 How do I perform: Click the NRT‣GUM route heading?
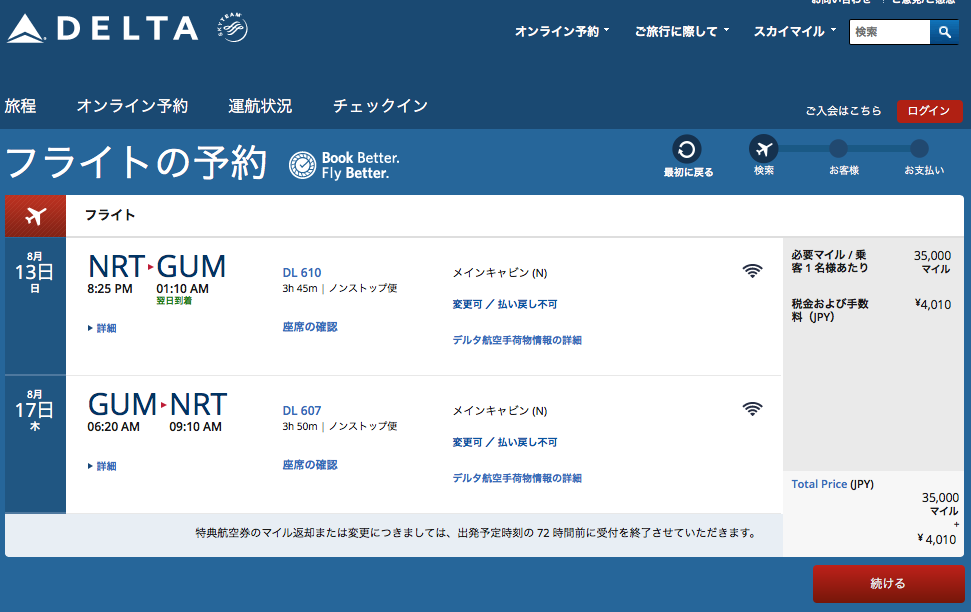pos(157,267)
